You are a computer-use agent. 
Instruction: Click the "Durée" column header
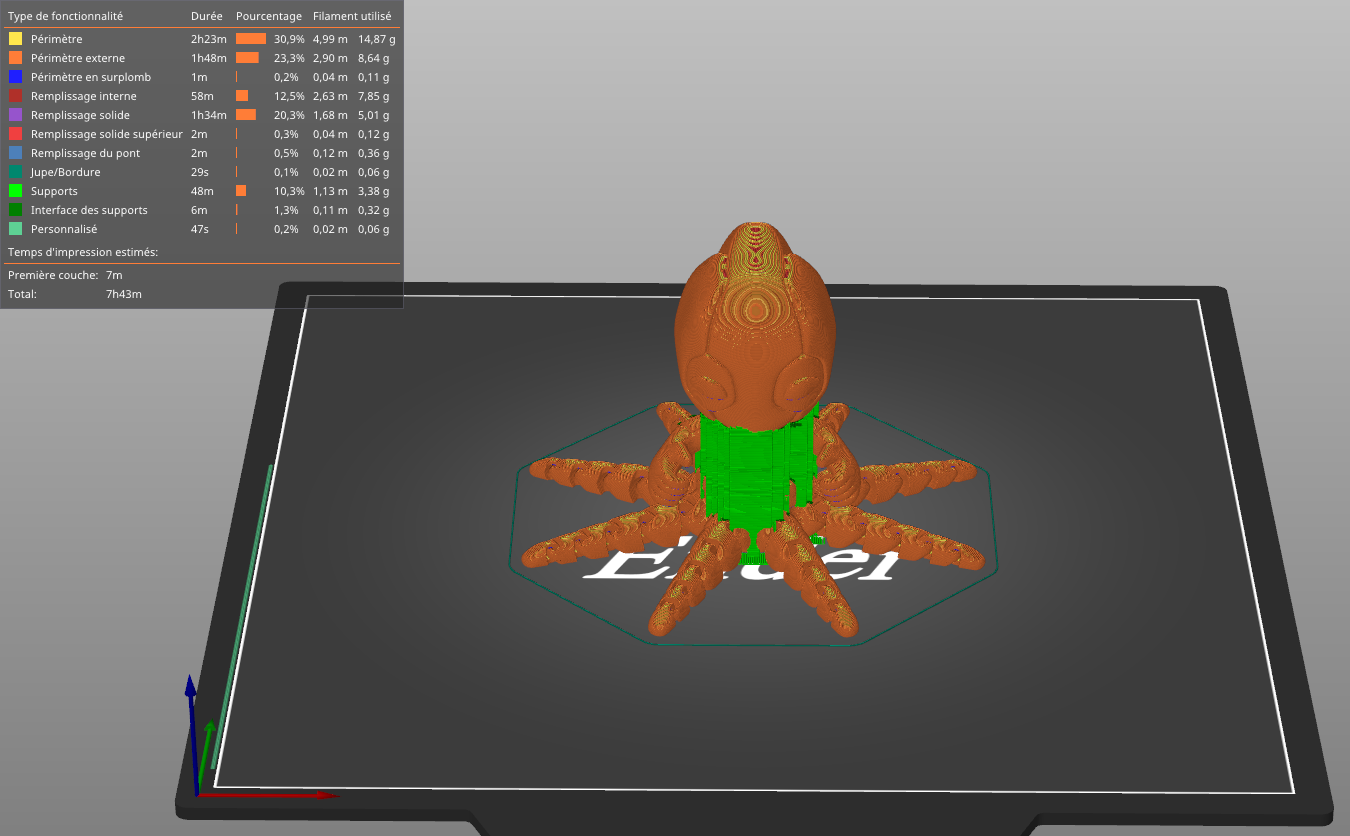tap(207, 16)
